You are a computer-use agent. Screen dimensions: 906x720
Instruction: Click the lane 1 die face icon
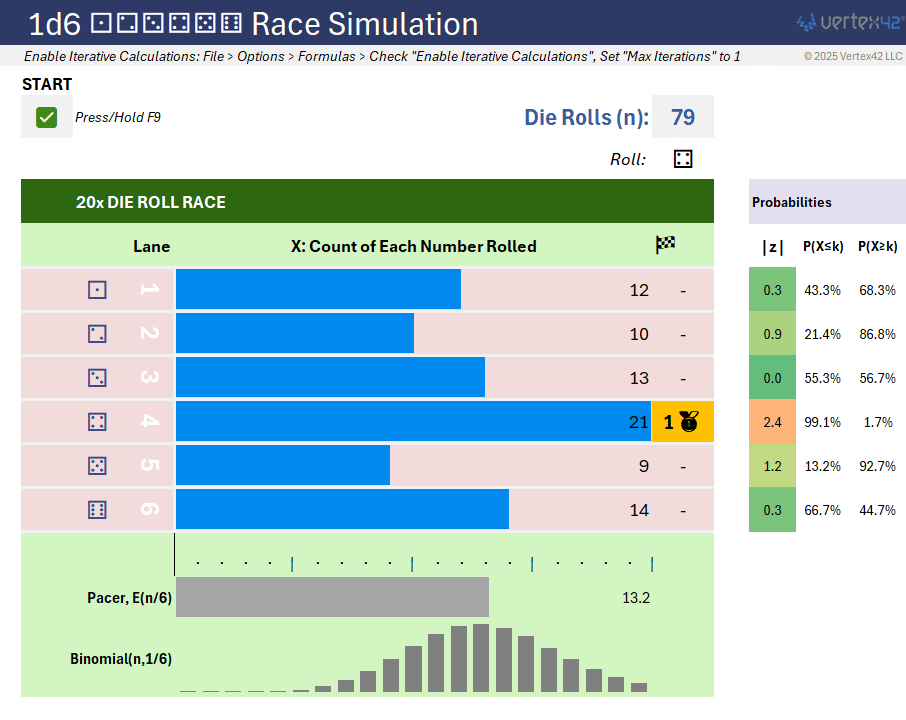97,290
